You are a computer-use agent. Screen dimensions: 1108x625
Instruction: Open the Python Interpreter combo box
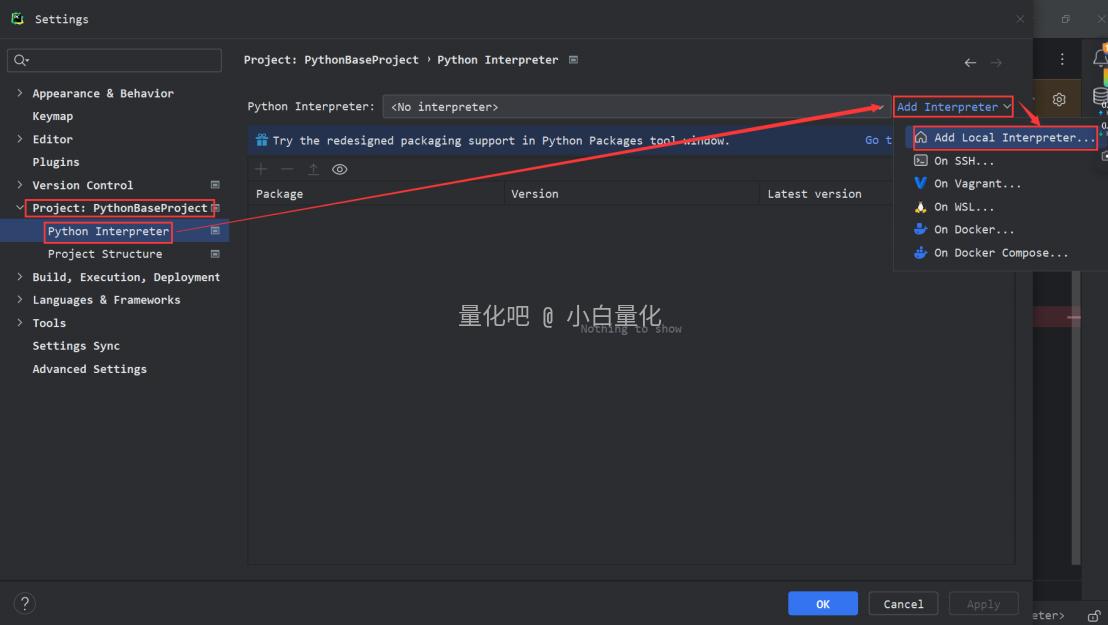pos(635,107)
